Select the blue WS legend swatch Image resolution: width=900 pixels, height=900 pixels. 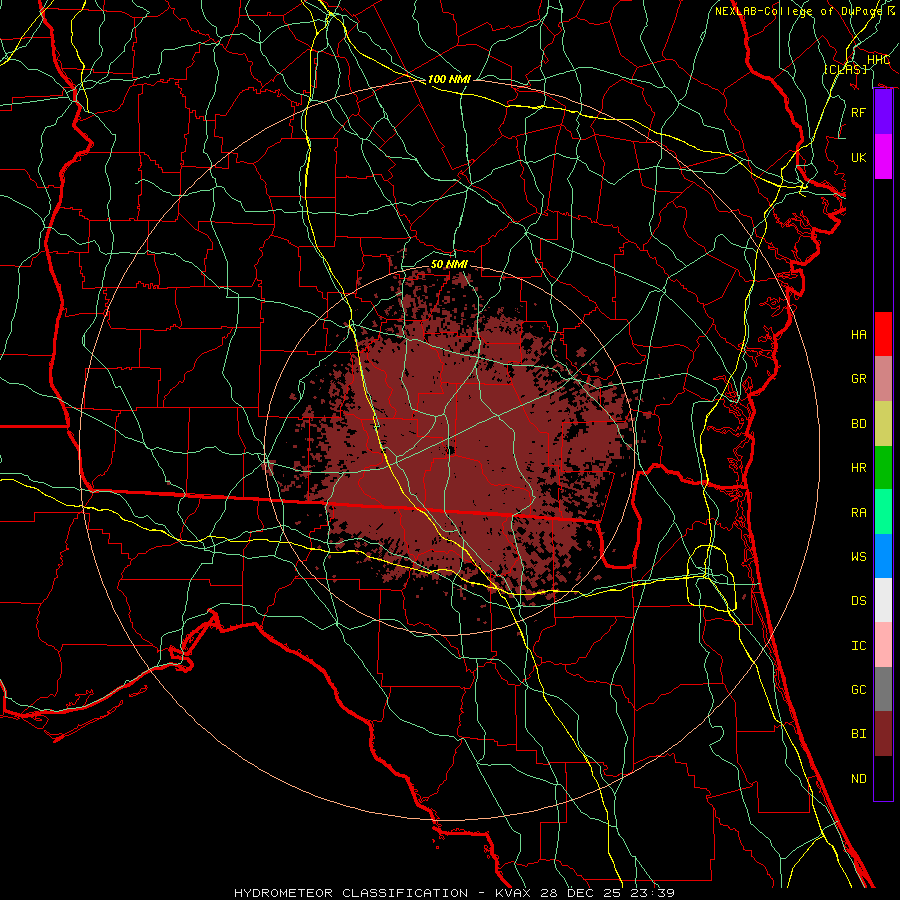click(883, 556)
